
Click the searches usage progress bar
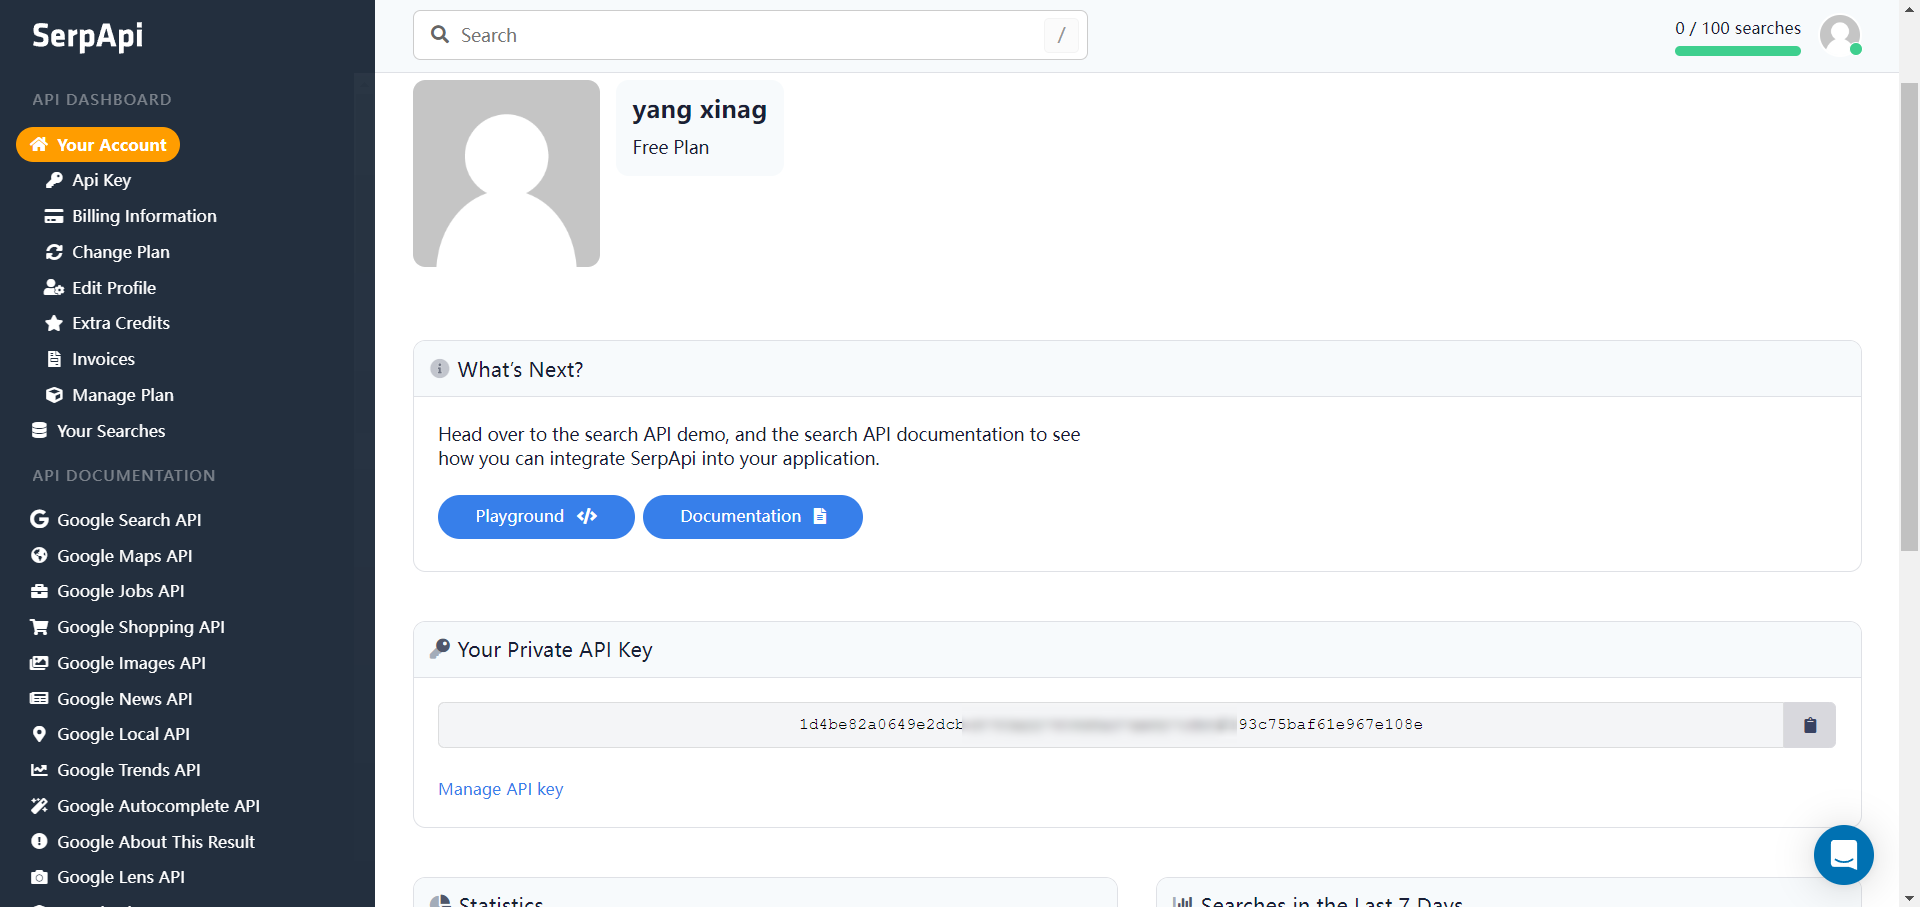coord(1738,51)
